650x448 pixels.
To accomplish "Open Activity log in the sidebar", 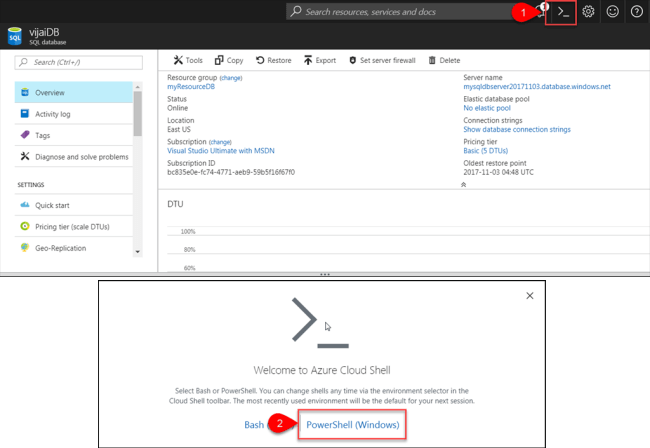I will (74, 114).
